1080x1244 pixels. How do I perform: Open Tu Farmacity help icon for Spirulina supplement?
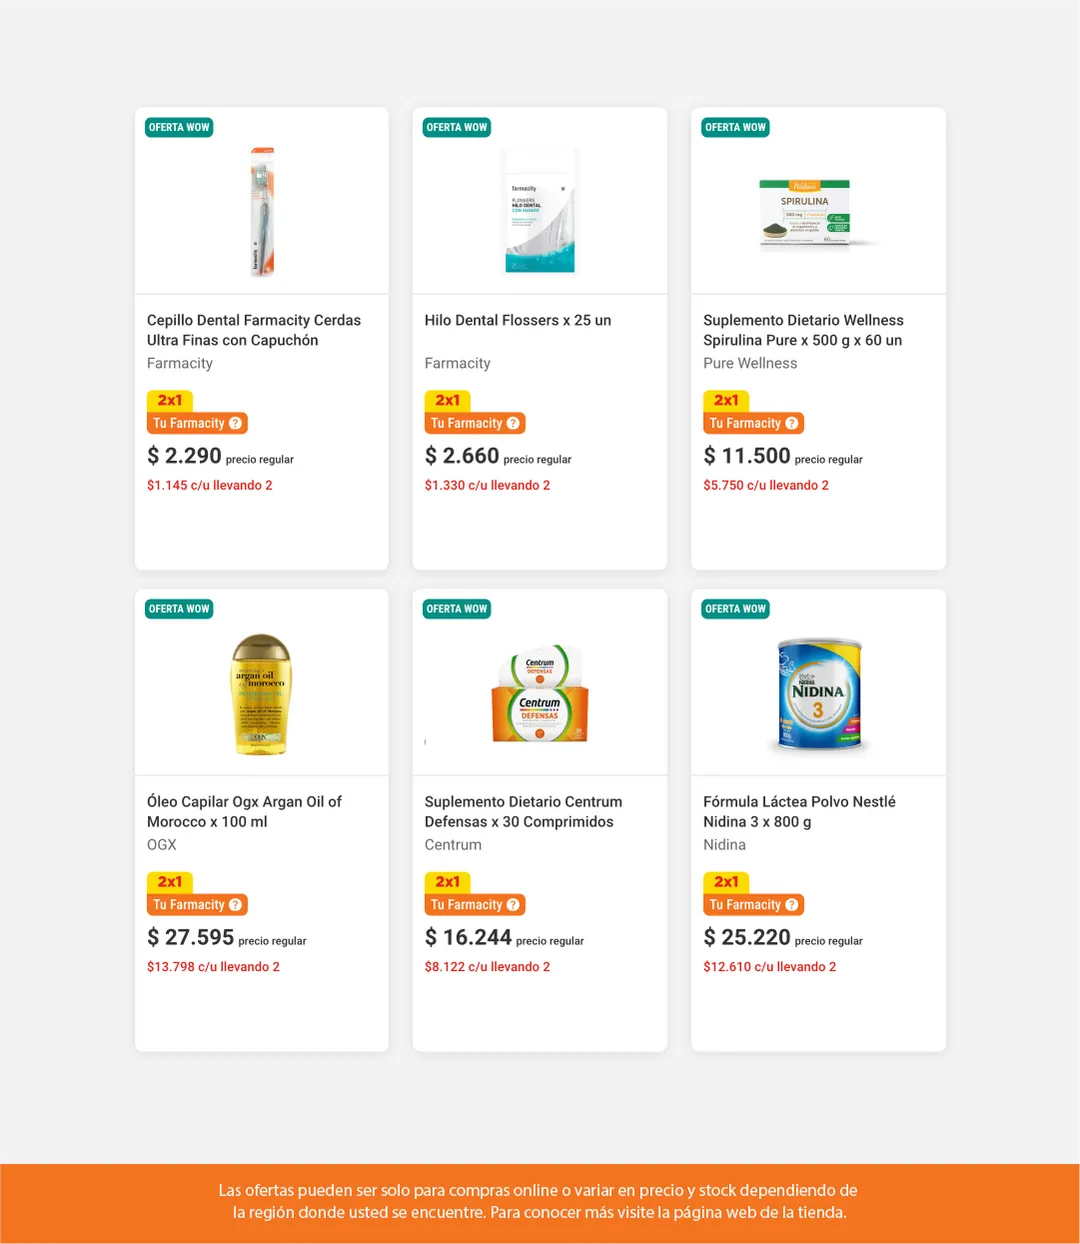click(x=792, y=423)
